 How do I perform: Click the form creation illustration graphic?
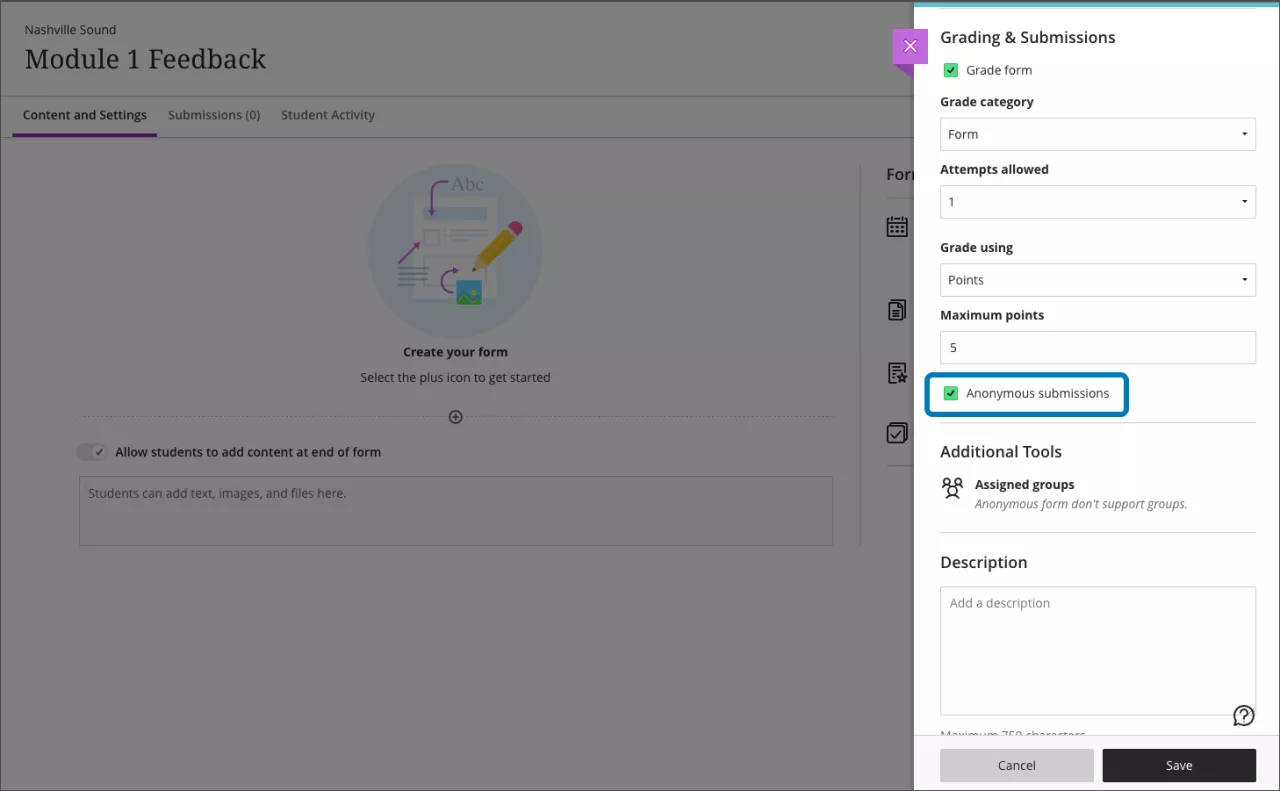point(455,248)
